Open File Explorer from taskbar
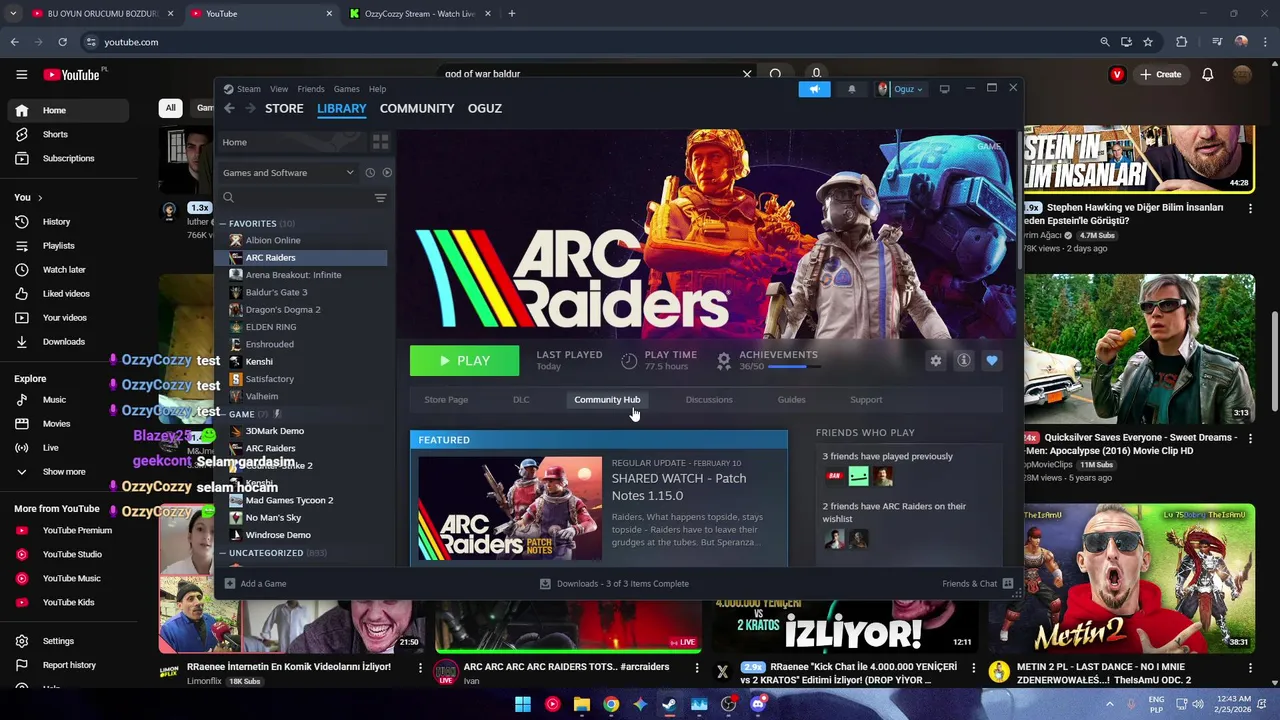 [x=582, y=704]
